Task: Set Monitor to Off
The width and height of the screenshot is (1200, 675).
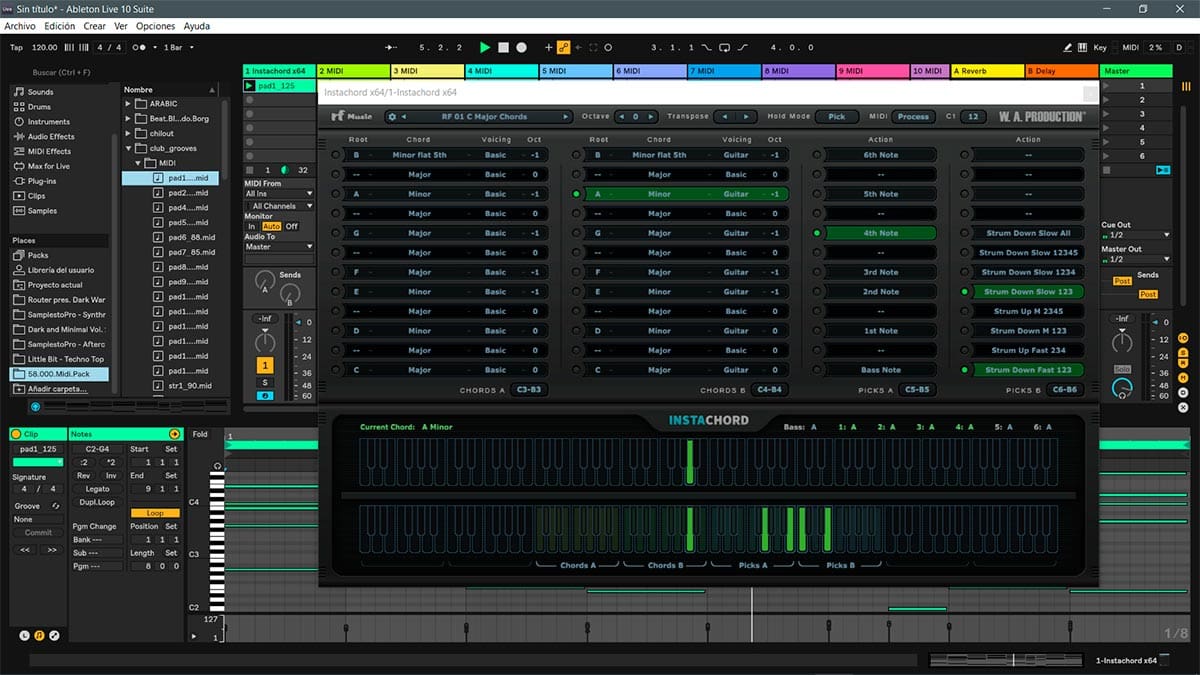Action: pos(291,227)
